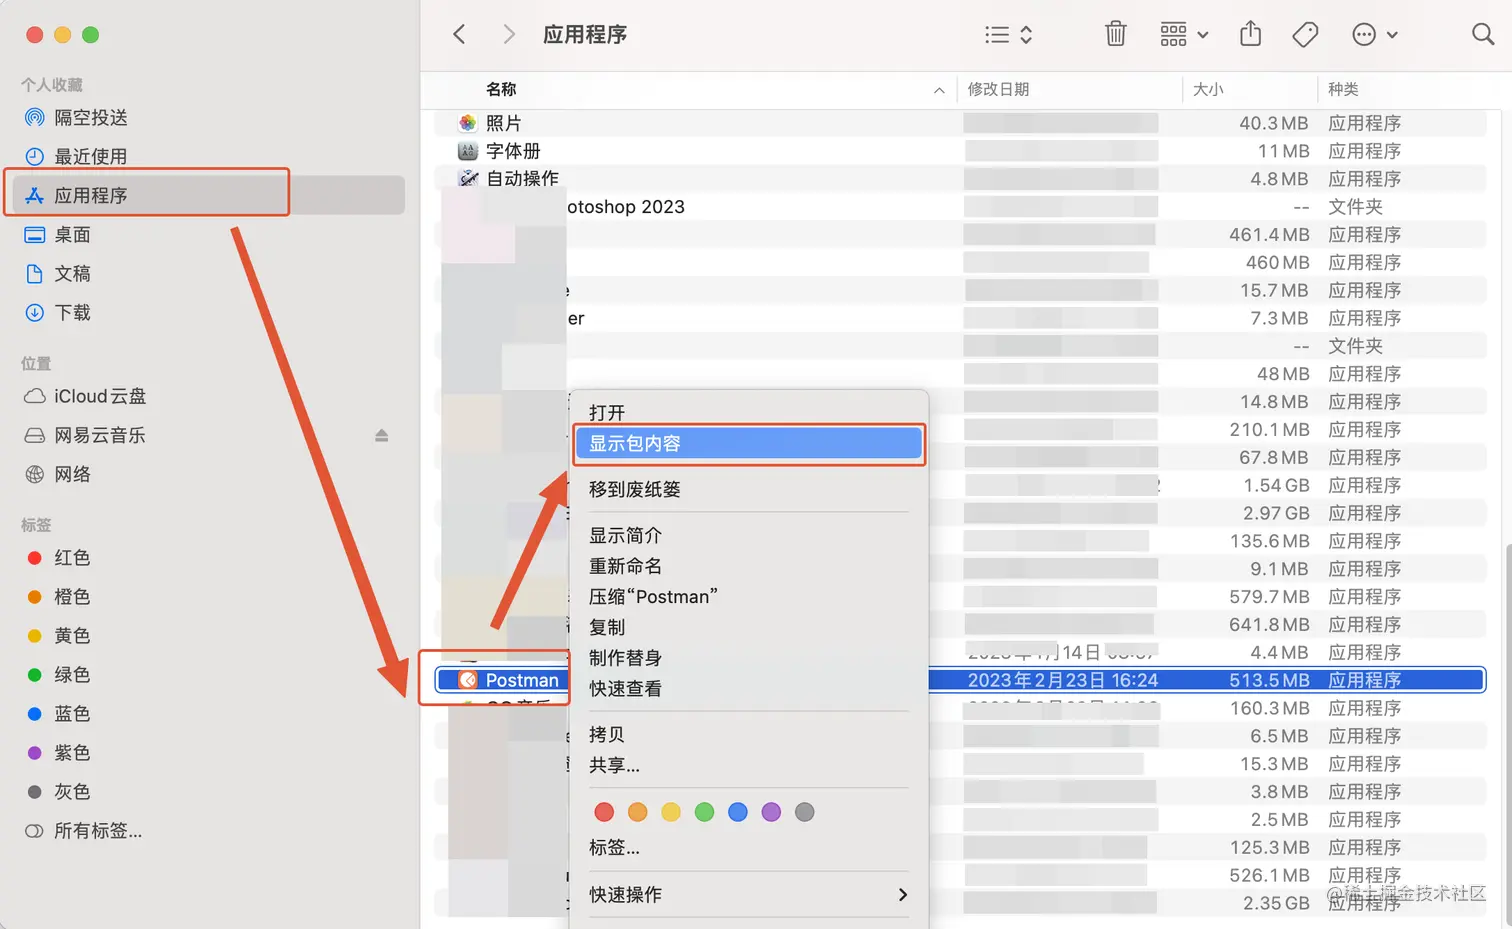
Task: Sort by 名称 column header
Action: click(501, 90)
